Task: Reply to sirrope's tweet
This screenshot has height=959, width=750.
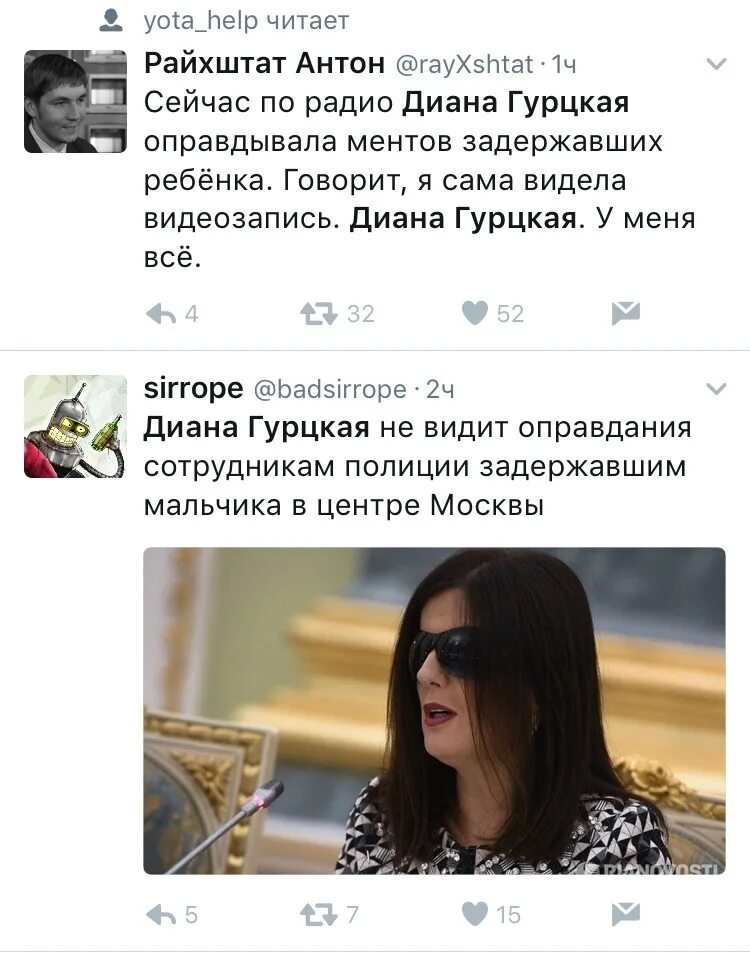Action: [x=161, y=915]
